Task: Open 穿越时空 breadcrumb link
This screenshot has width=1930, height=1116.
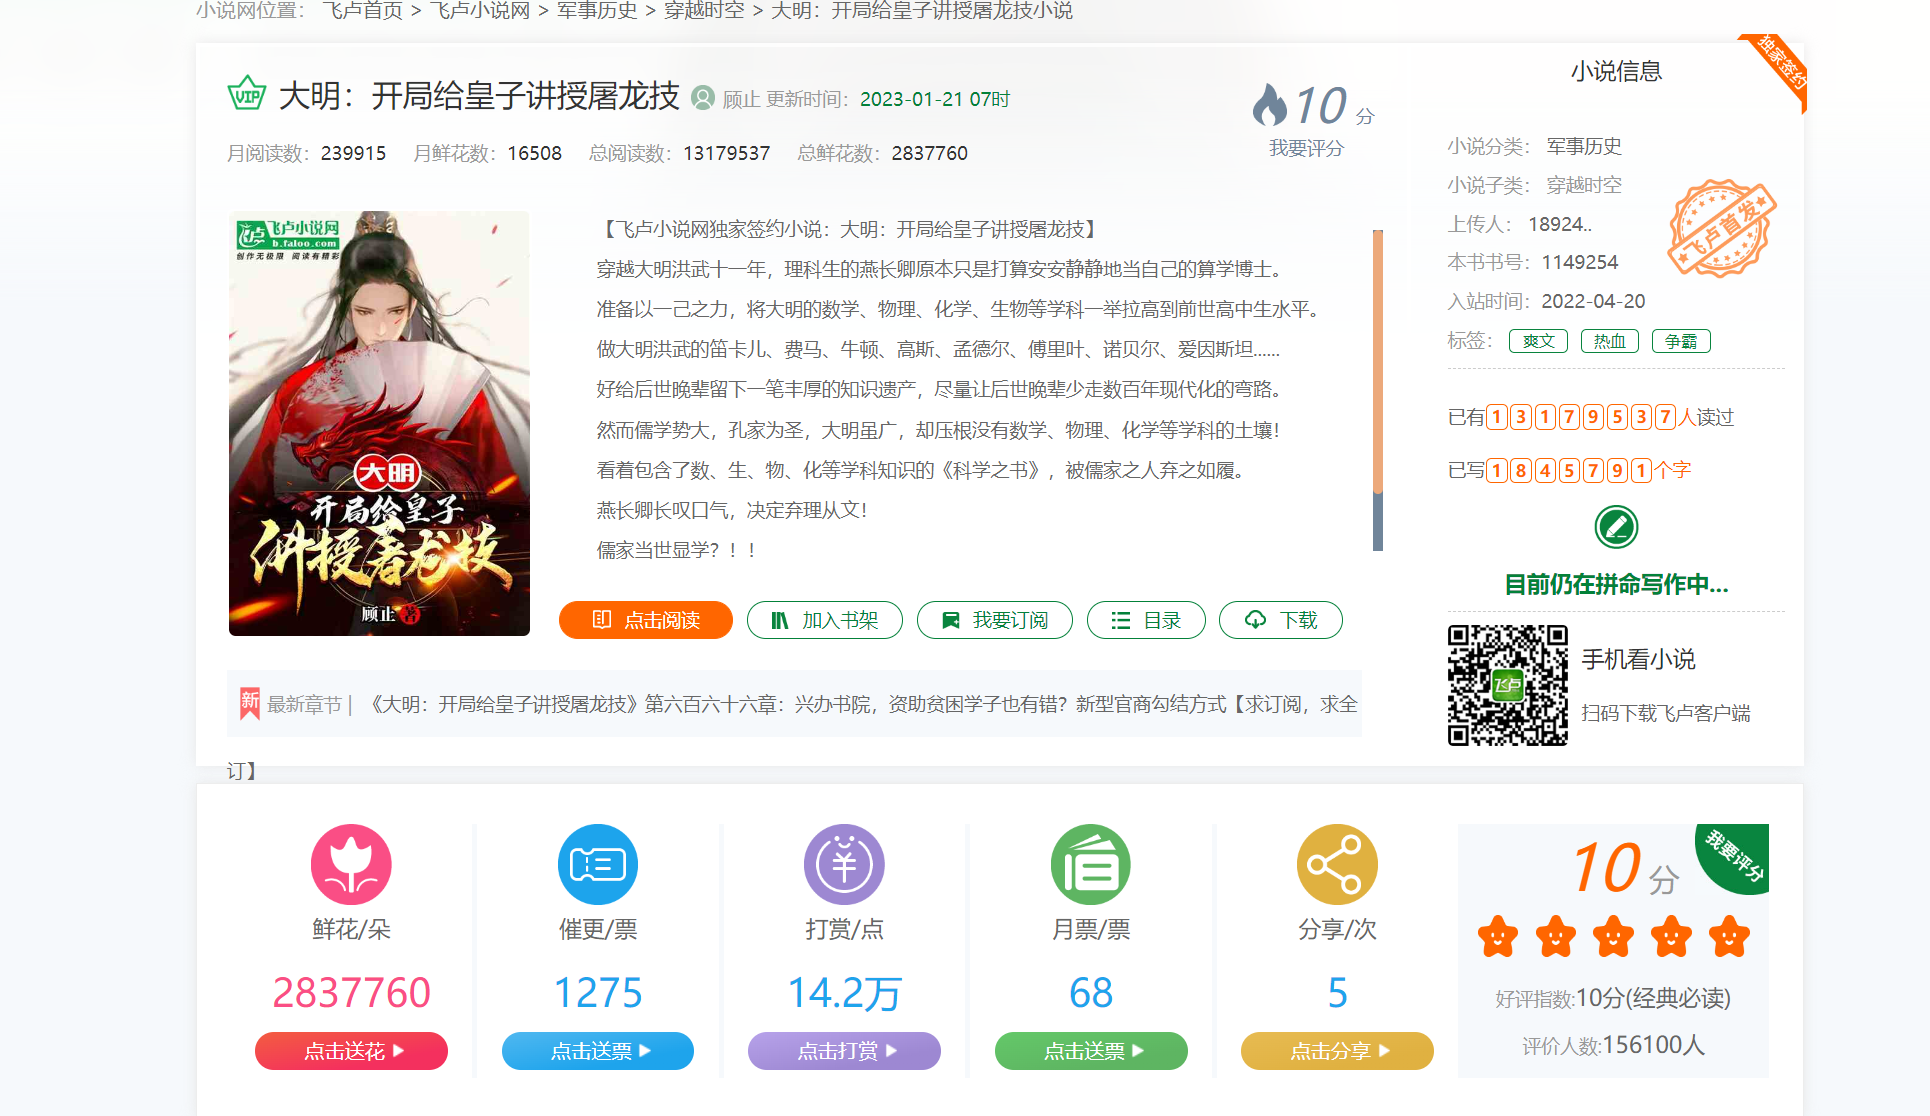Action: click(704, 11)
